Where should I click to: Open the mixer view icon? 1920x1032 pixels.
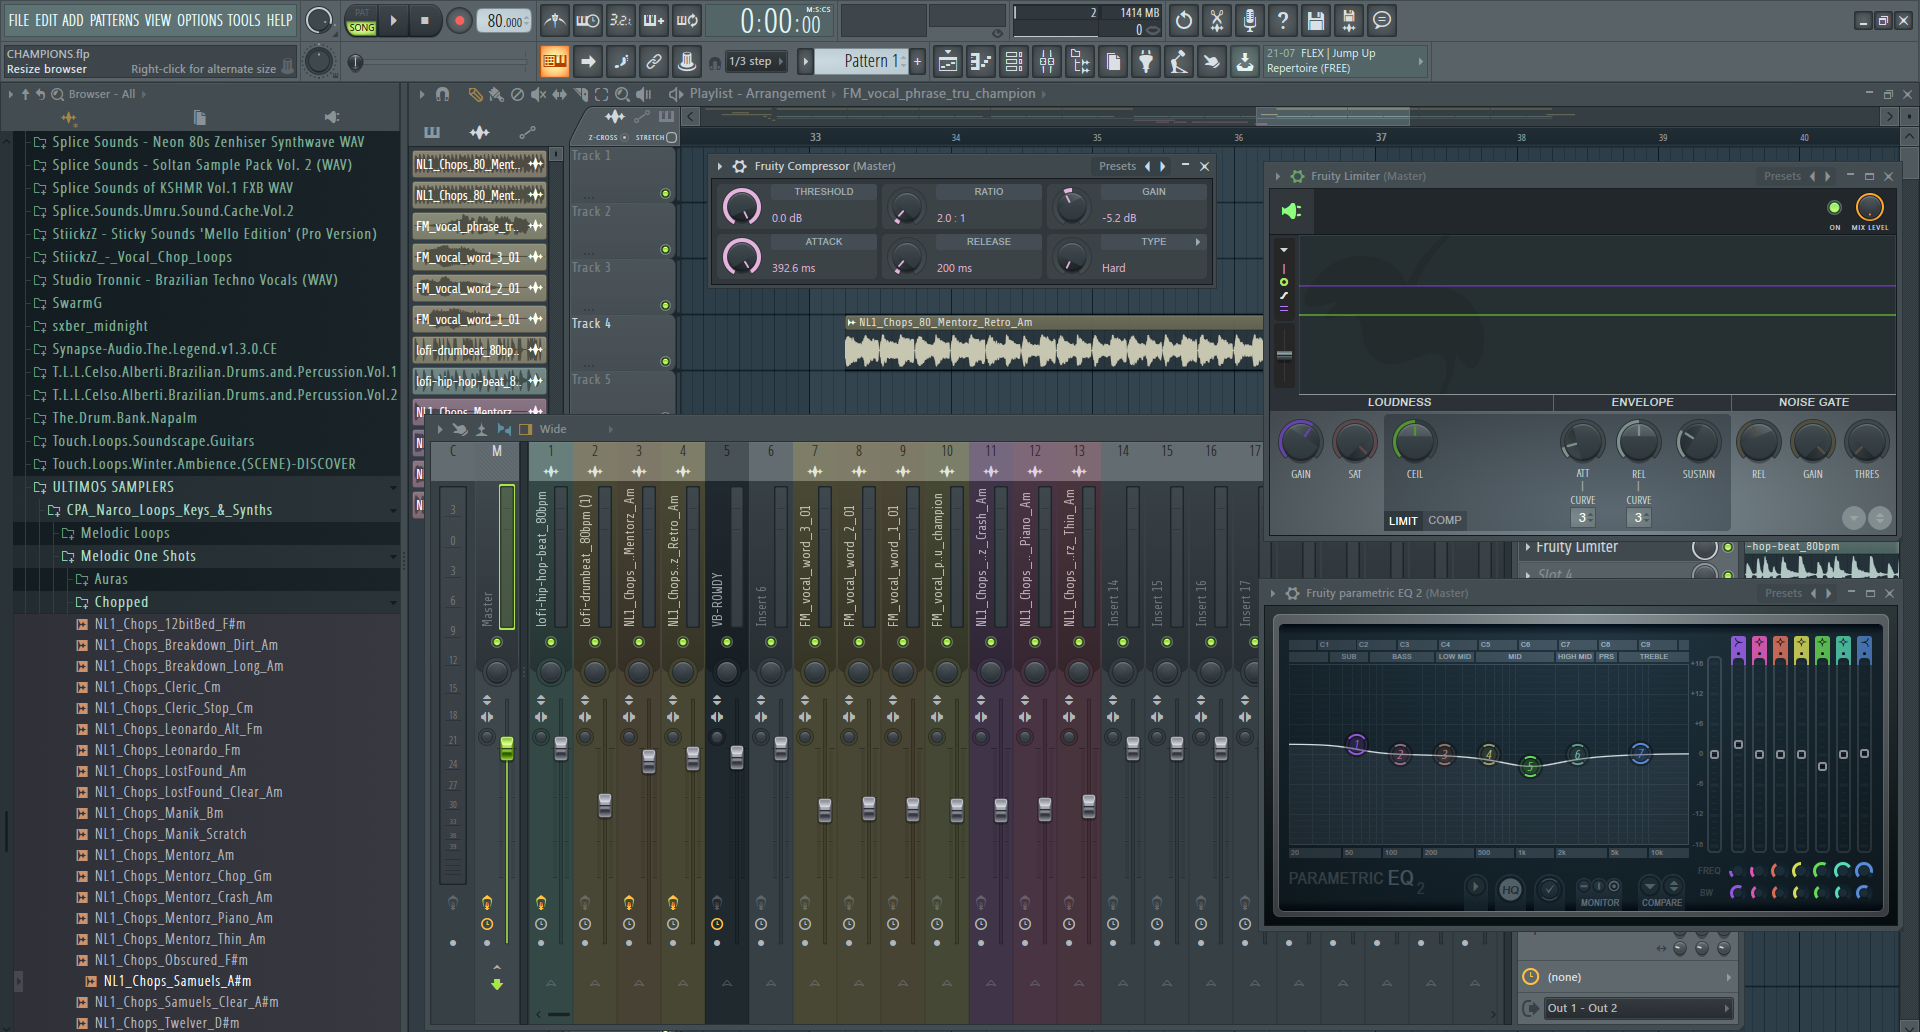1047,62
